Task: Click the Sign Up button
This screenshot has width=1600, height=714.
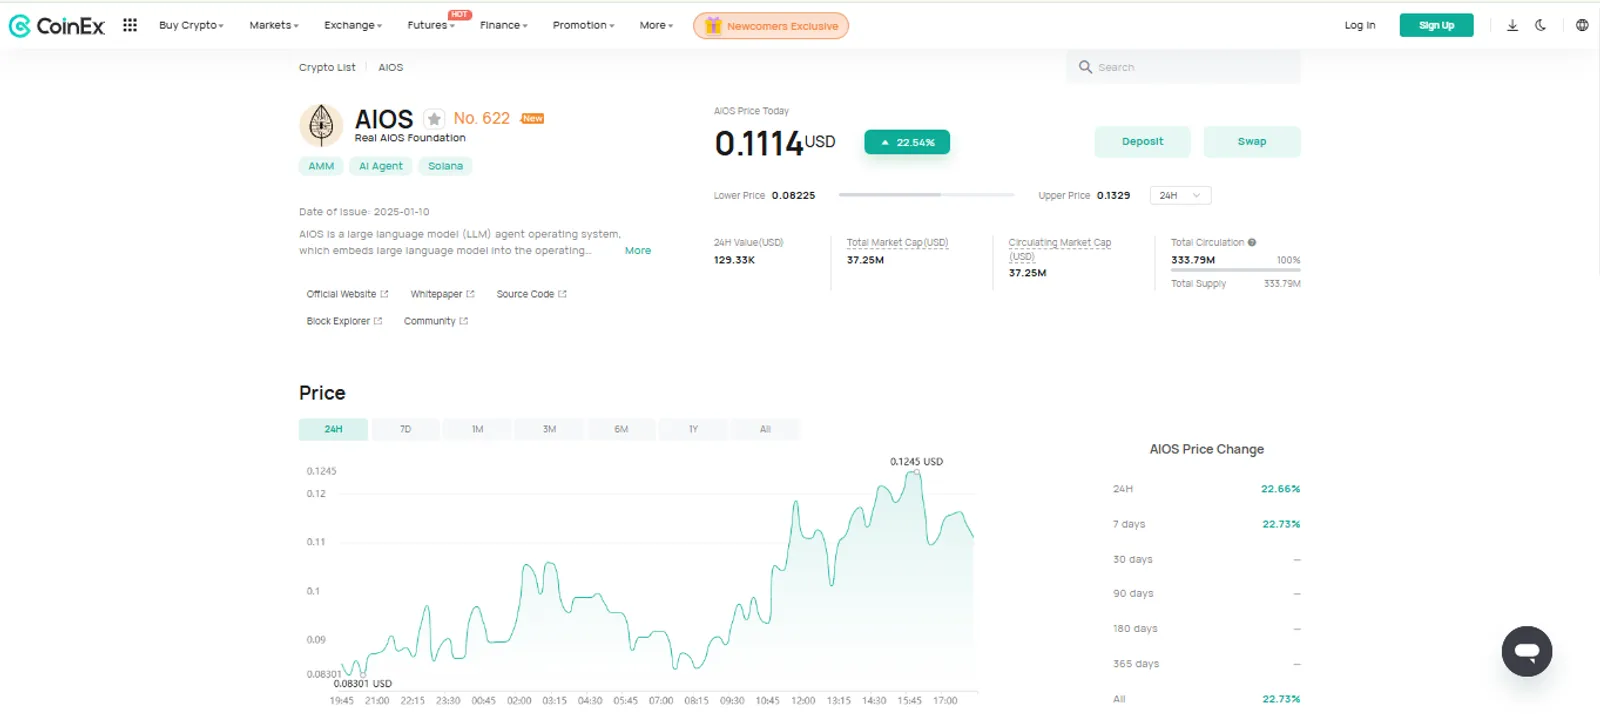Action: pos(1436,25)
